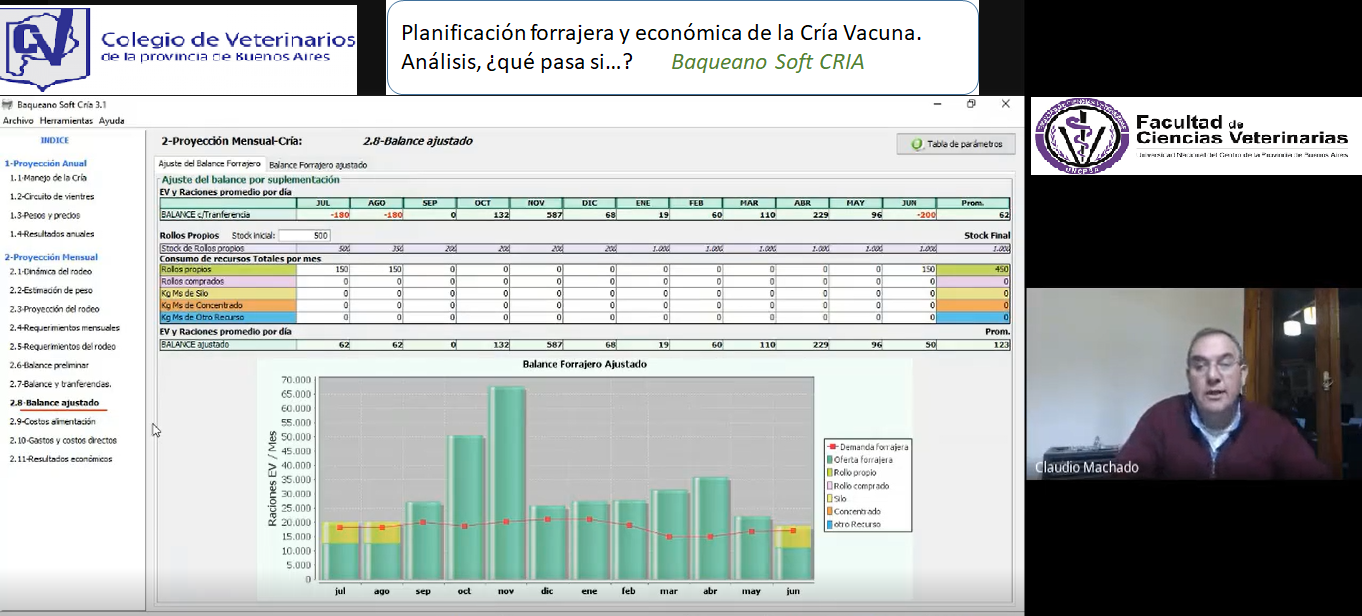Switch to Balance Forrajero ajustado tab
Viewport: 1362px width, 616px height.
318,164
